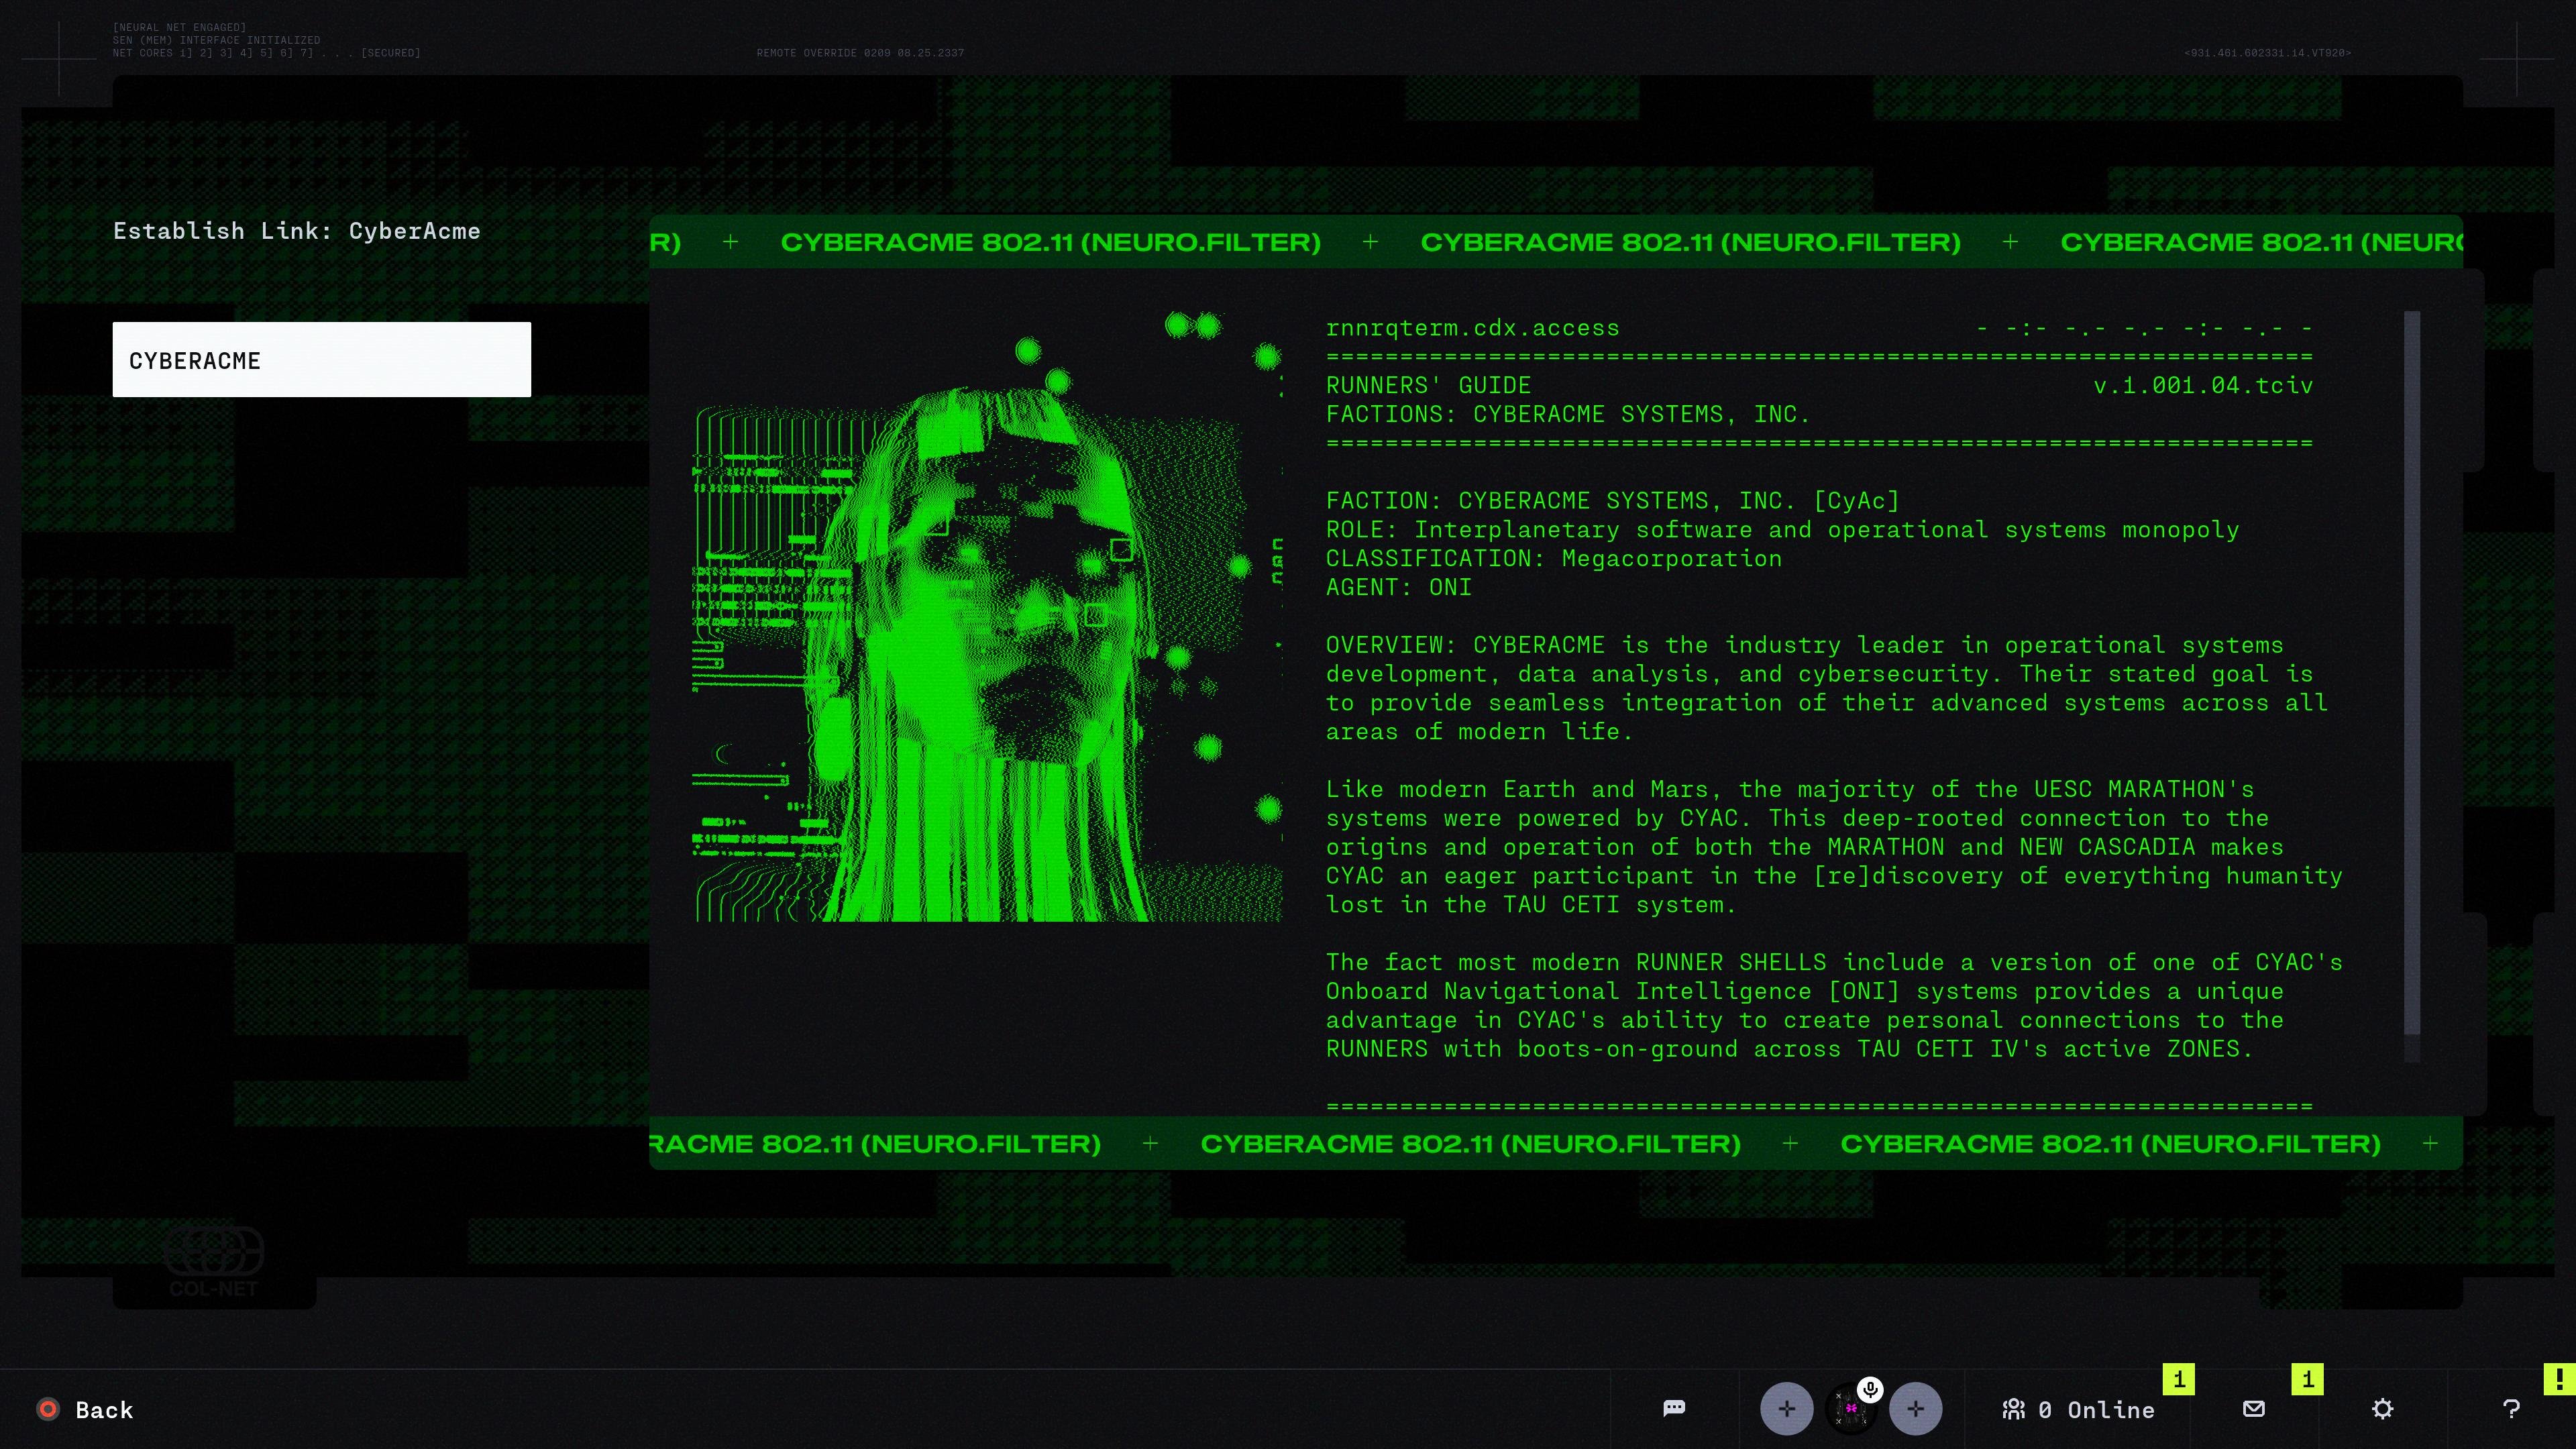
Task: Open the friends icon beside 0 Online
Action: (x=2013, y=1409)
